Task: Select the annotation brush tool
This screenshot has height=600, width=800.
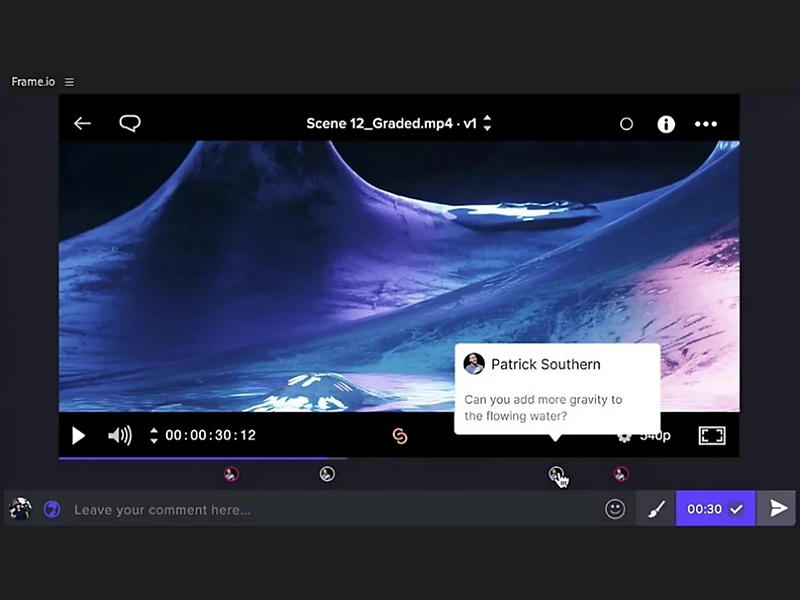Action: [x=656, y=508]
